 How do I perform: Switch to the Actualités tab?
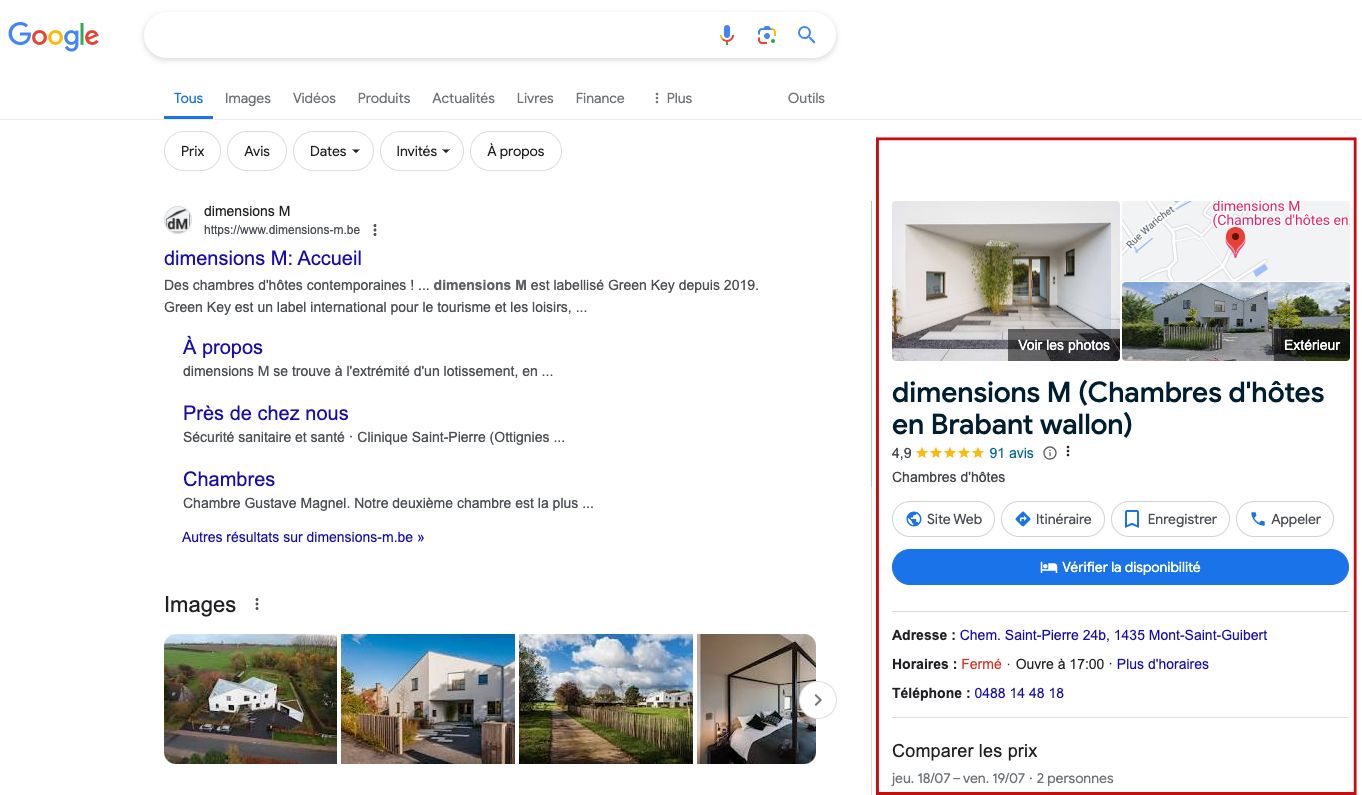tap(463, 98)
